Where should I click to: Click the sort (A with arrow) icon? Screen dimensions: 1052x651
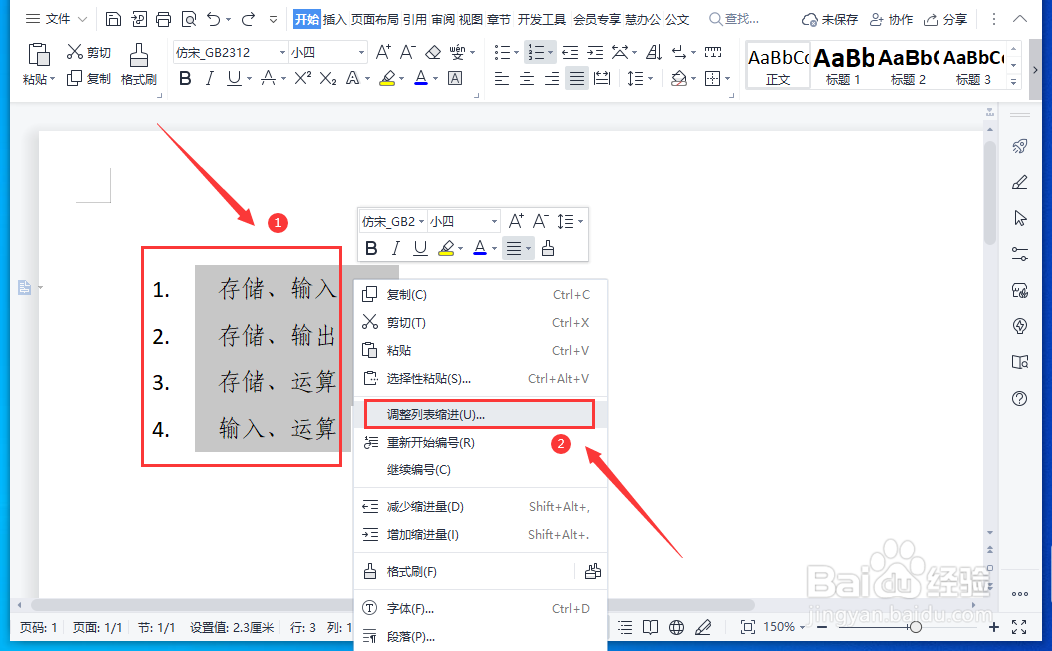(x=653, y=52)
